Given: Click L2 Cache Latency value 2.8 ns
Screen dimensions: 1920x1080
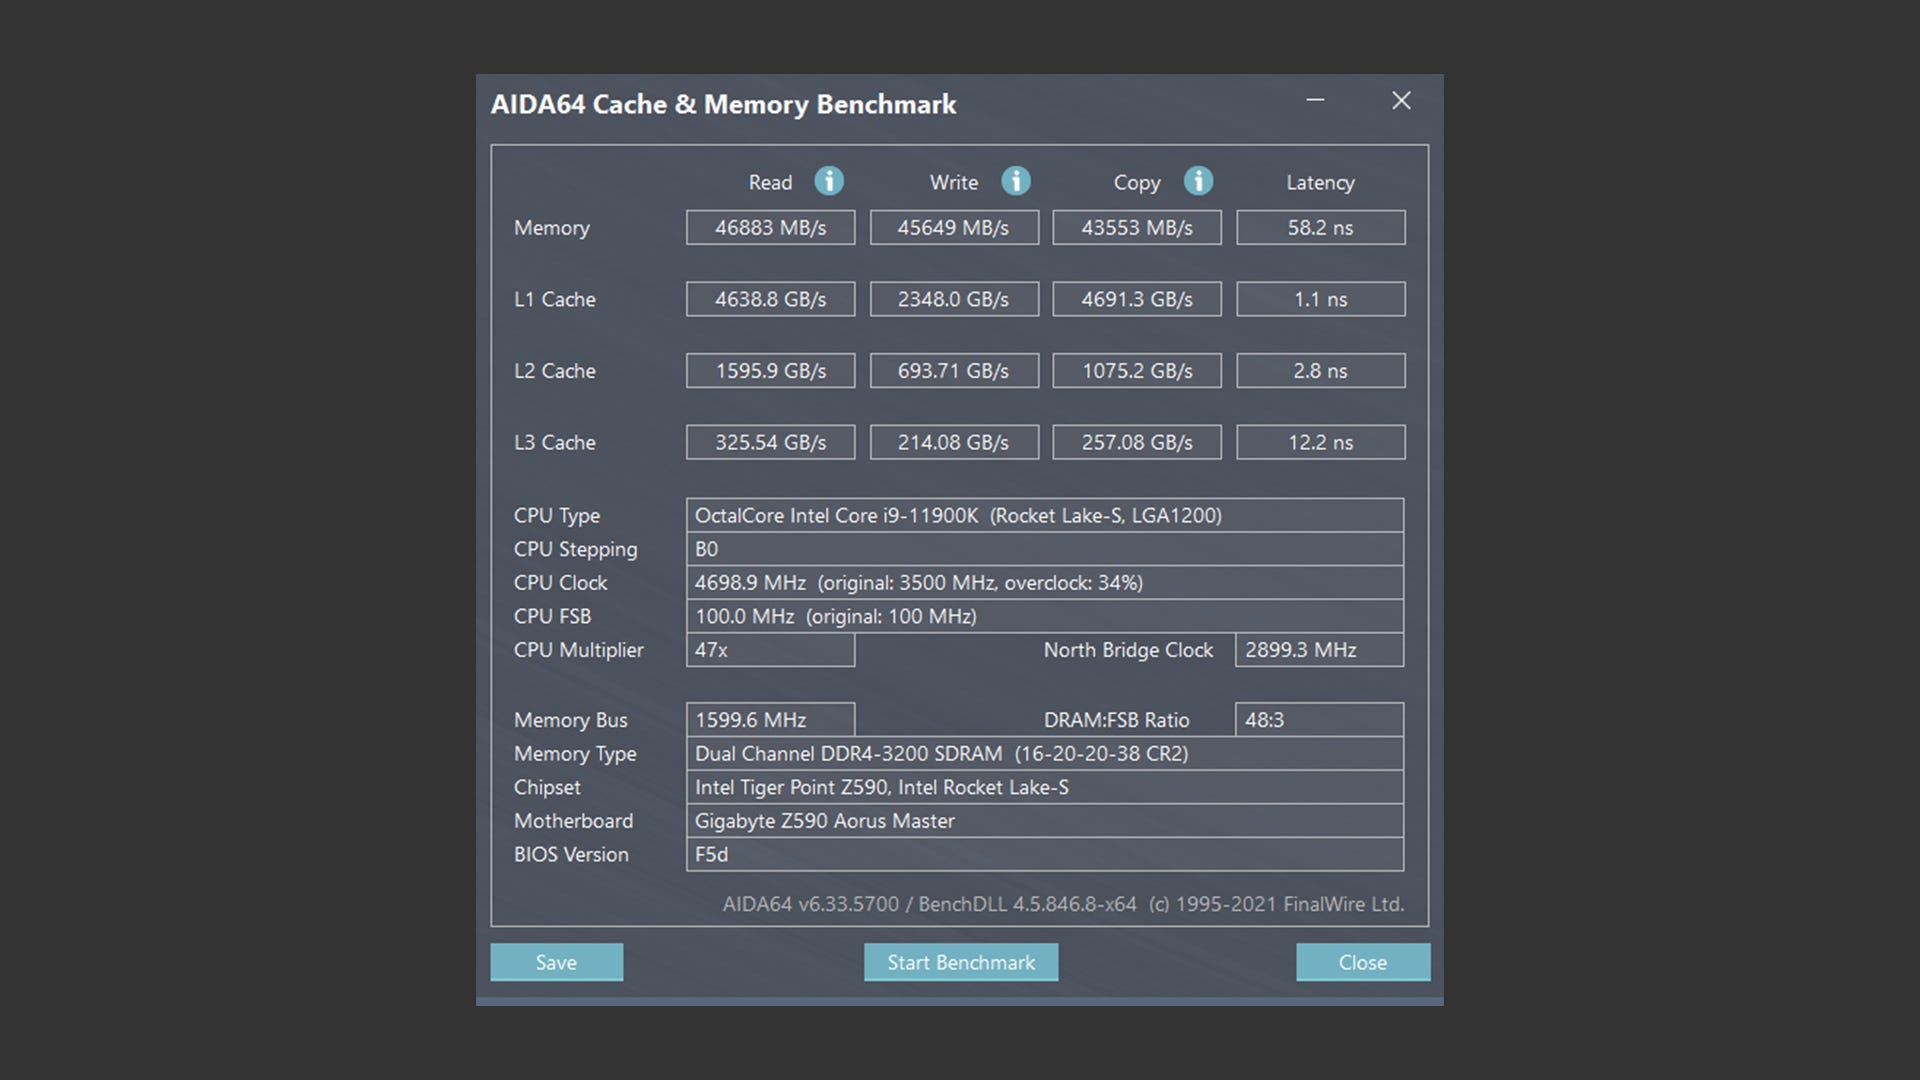Looking at the screenshot, I should coord(1320,370).
